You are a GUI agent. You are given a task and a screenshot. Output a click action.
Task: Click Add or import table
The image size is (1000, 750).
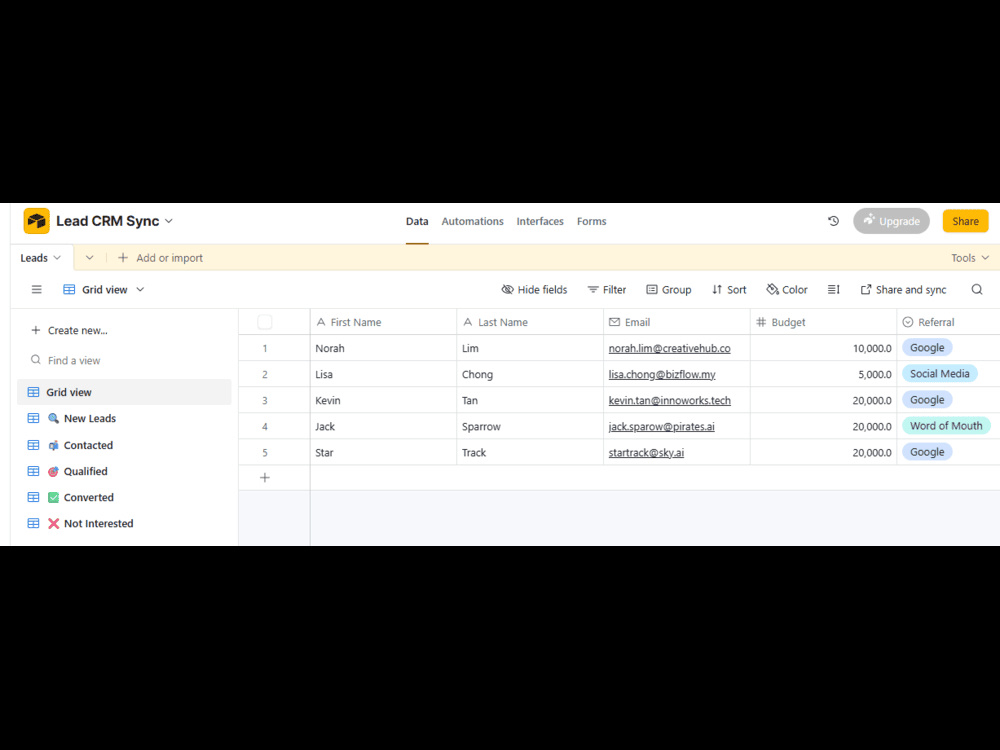(160, 258)
